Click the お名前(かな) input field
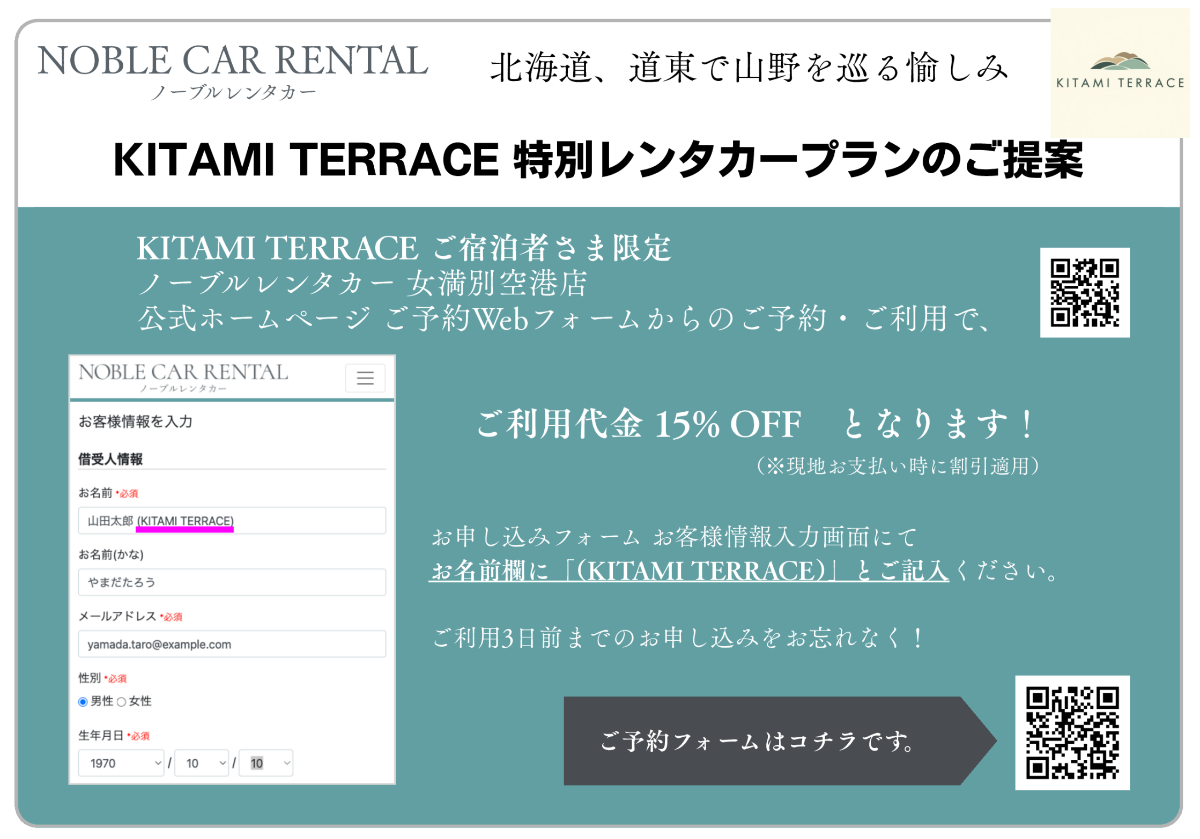 pyautogui.click(x=232, y=582)
